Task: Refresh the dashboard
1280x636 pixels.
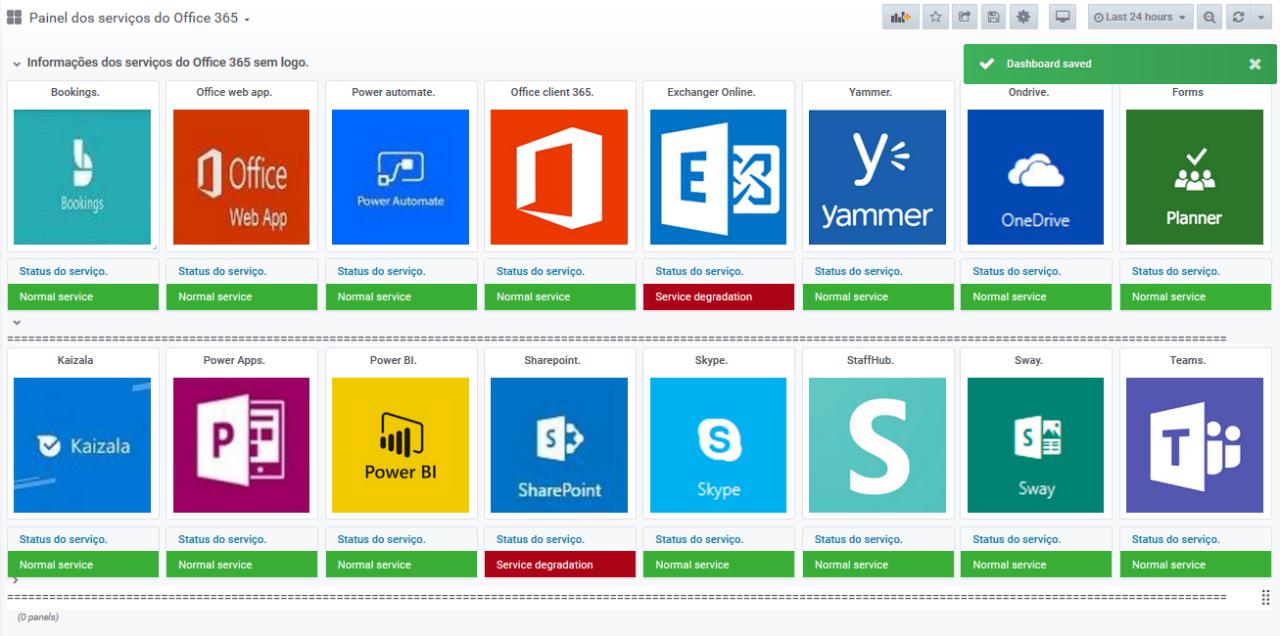Action: click(1239, 17)
